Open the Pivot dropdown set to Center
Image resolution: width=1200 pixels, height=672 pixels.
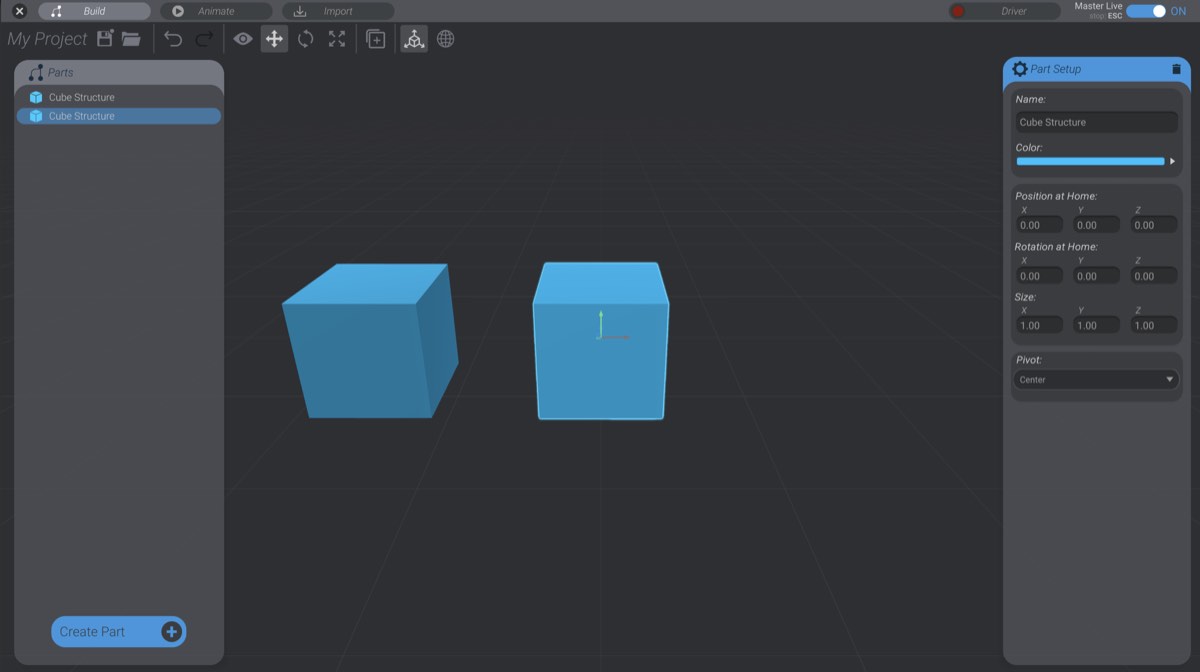pyautogui.click(x=1095, y=380)
